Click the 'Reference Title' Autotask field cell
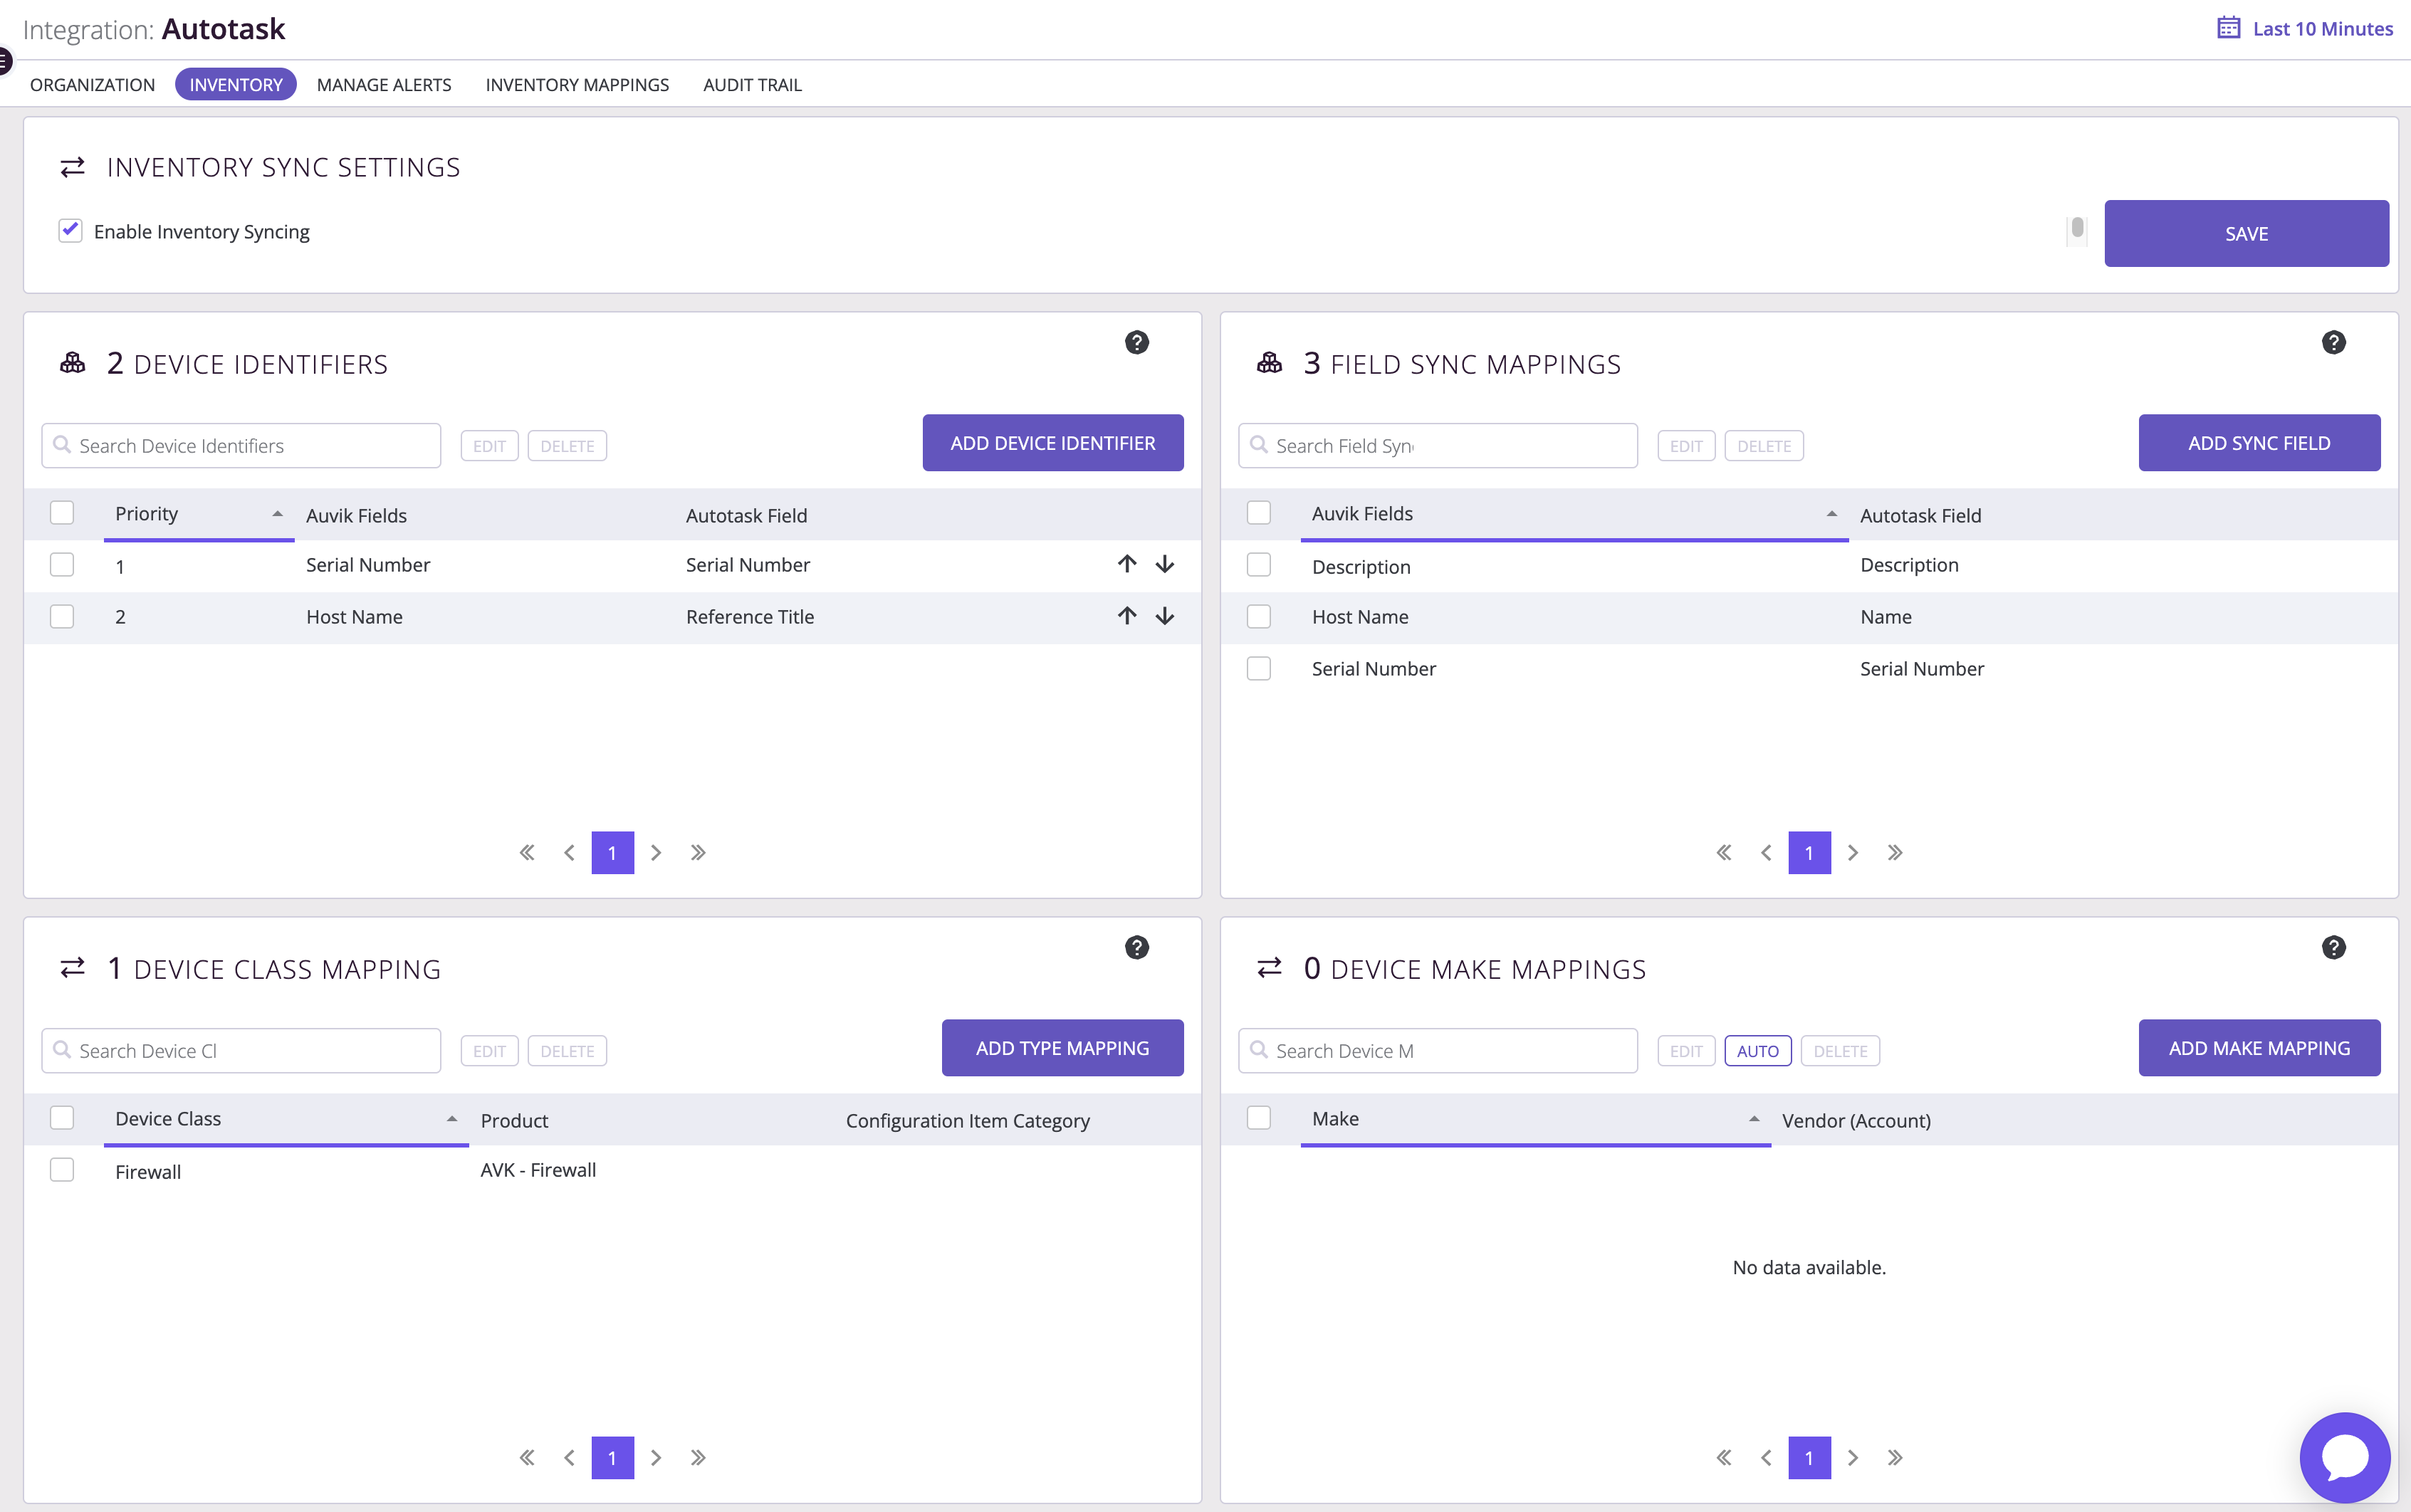 [750, 617]
